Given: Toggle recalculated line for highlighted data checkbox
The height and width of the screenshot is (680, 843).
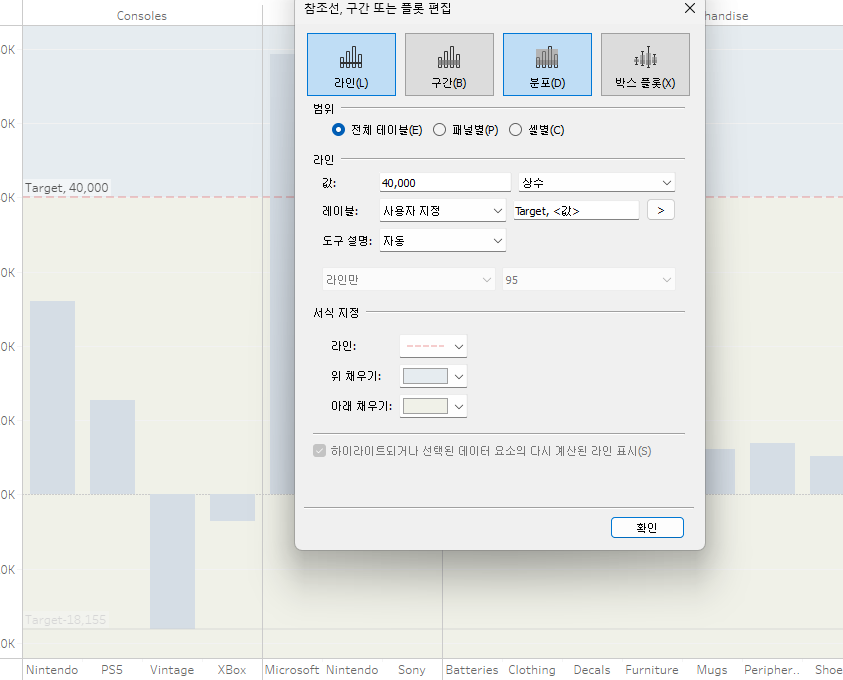Looking at the screenshot, I should [319, 450].
